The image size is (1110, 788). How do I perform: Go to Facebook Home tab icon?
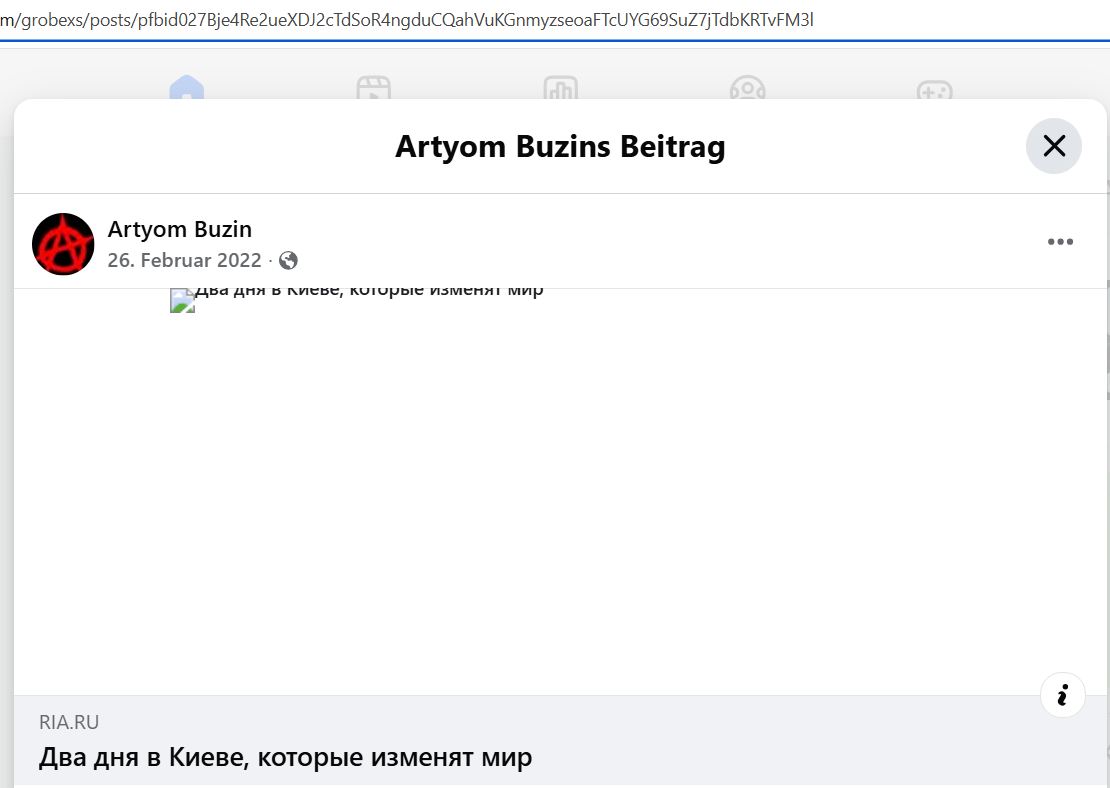point(187,88)
